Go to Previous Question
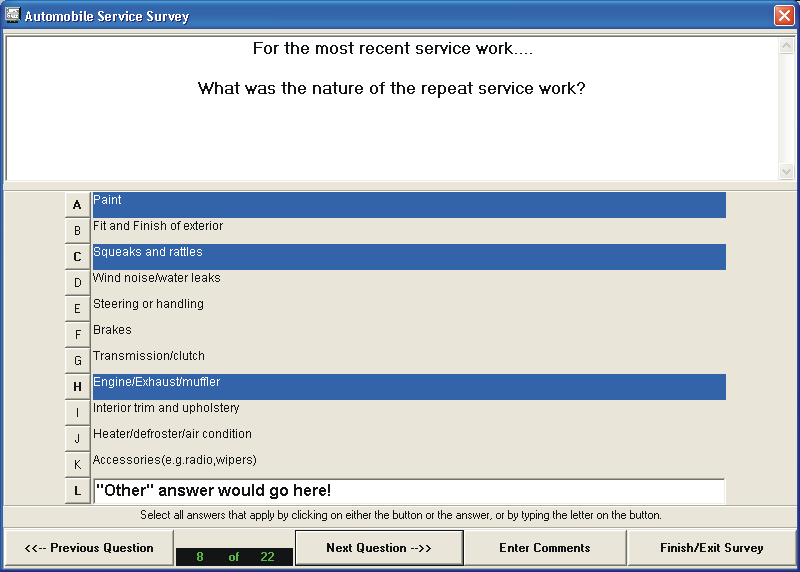800x572 pixels. [x=89, y=548]
